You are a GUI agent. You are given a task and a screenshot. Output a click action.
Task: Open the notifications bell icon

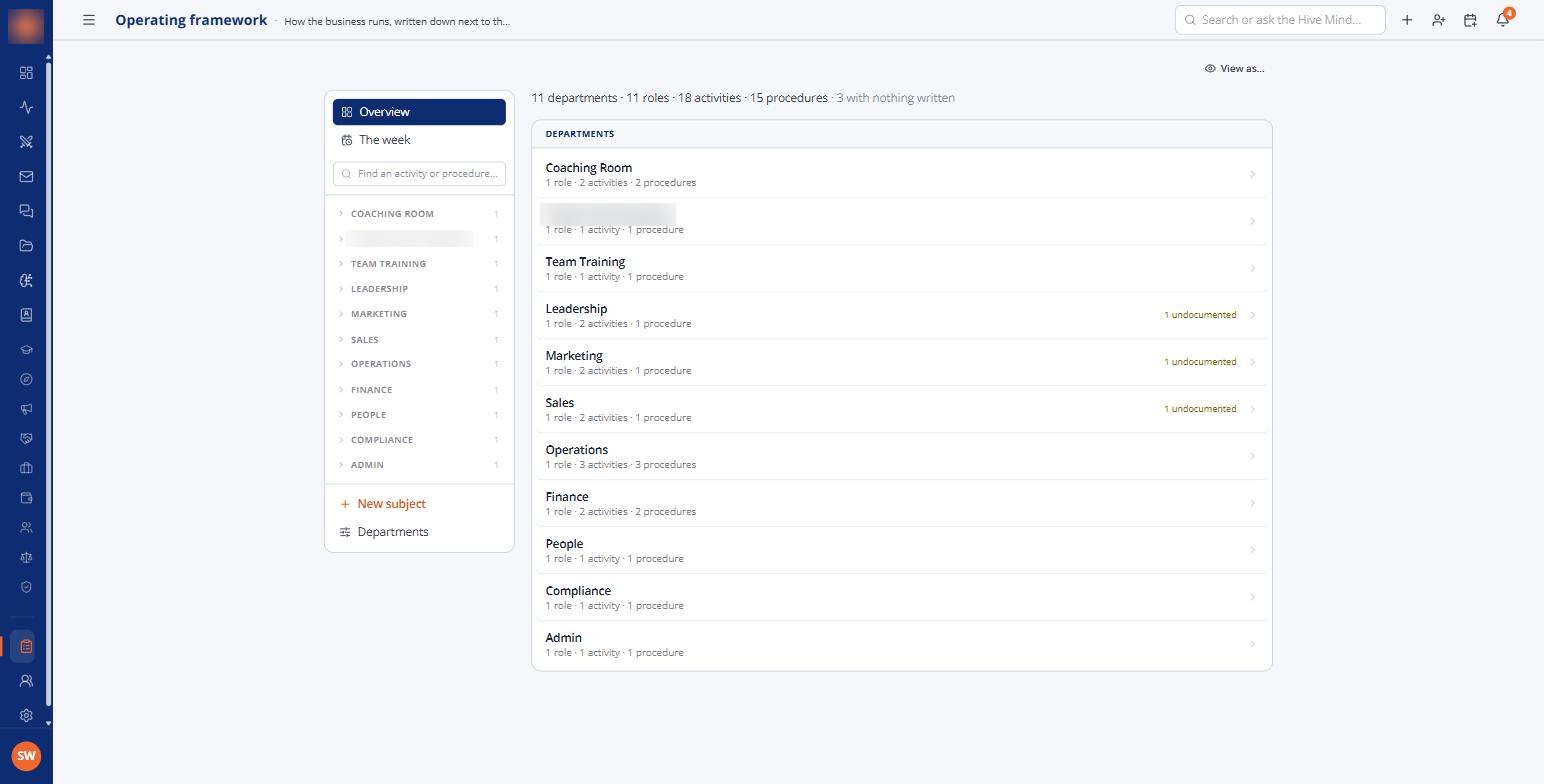tap(1502, 20)
